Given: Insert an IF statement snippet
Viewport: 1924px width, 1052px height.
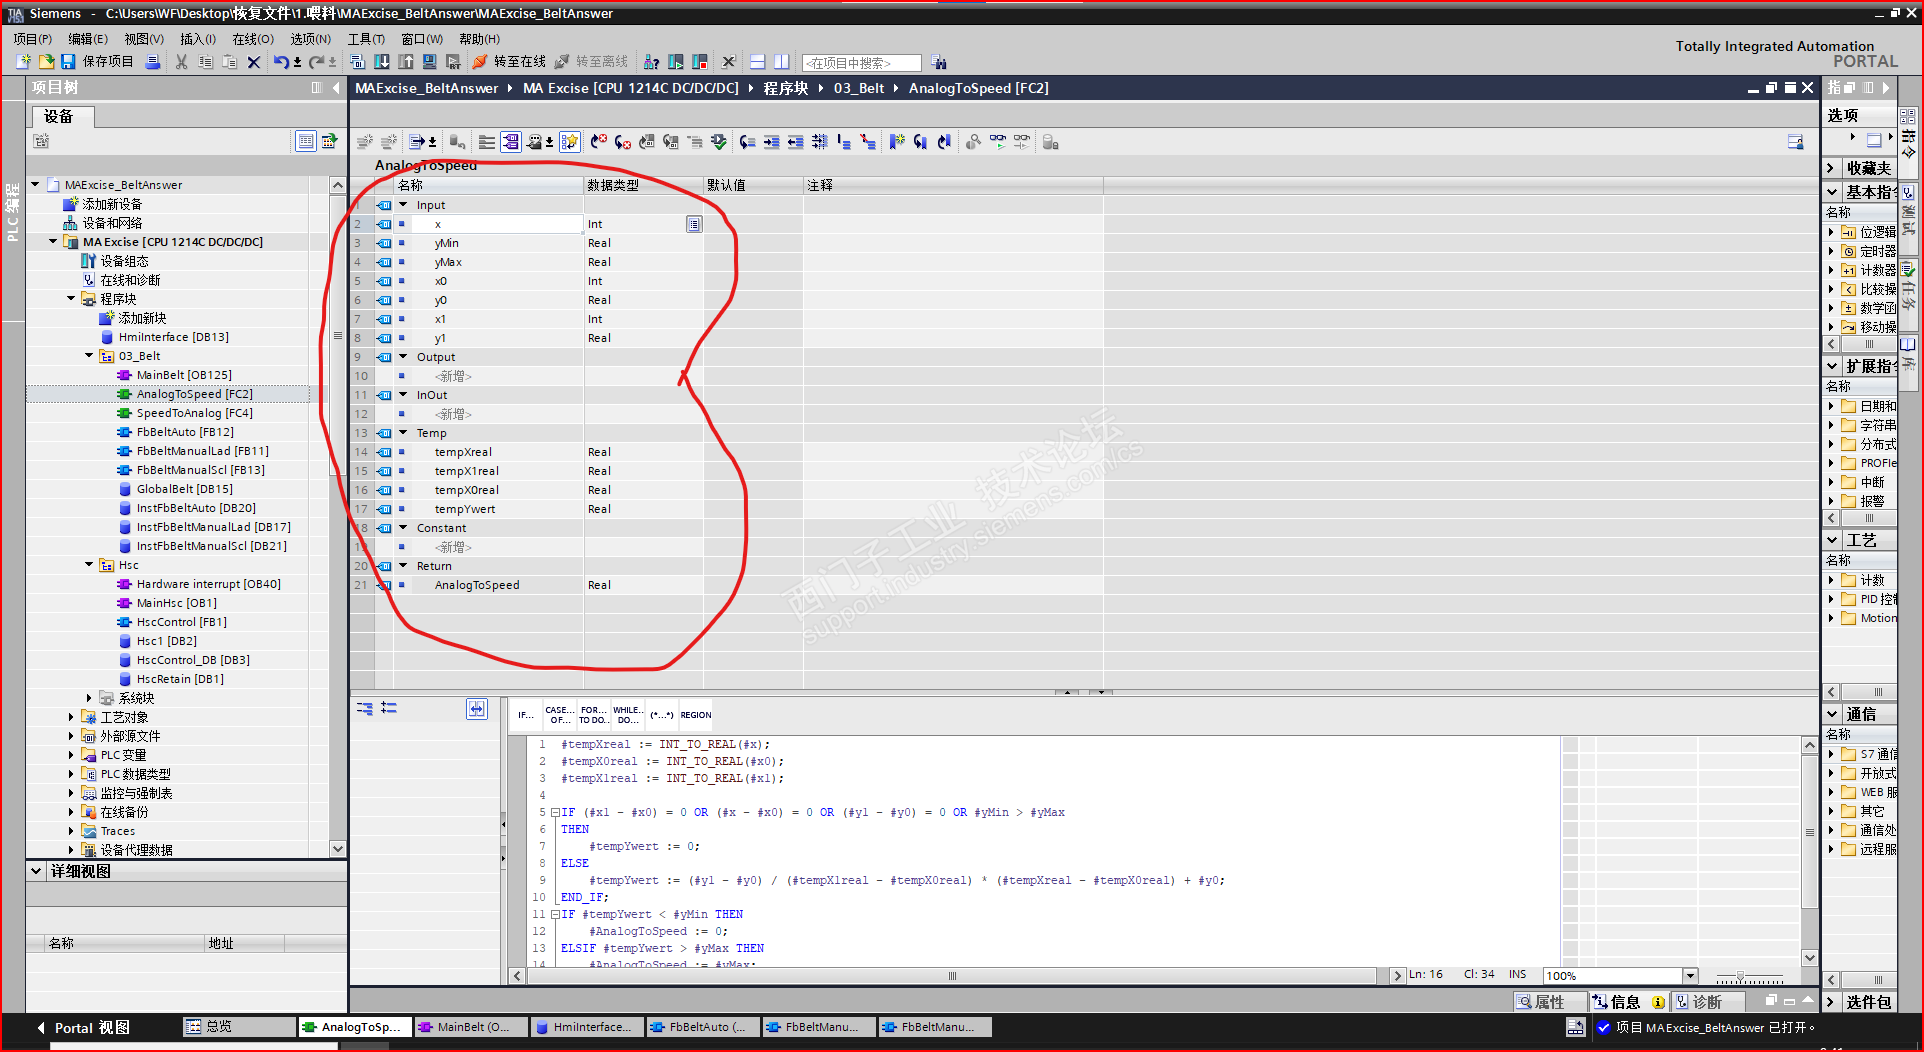Looking at the screenshot, I should (x=526, y=715).
